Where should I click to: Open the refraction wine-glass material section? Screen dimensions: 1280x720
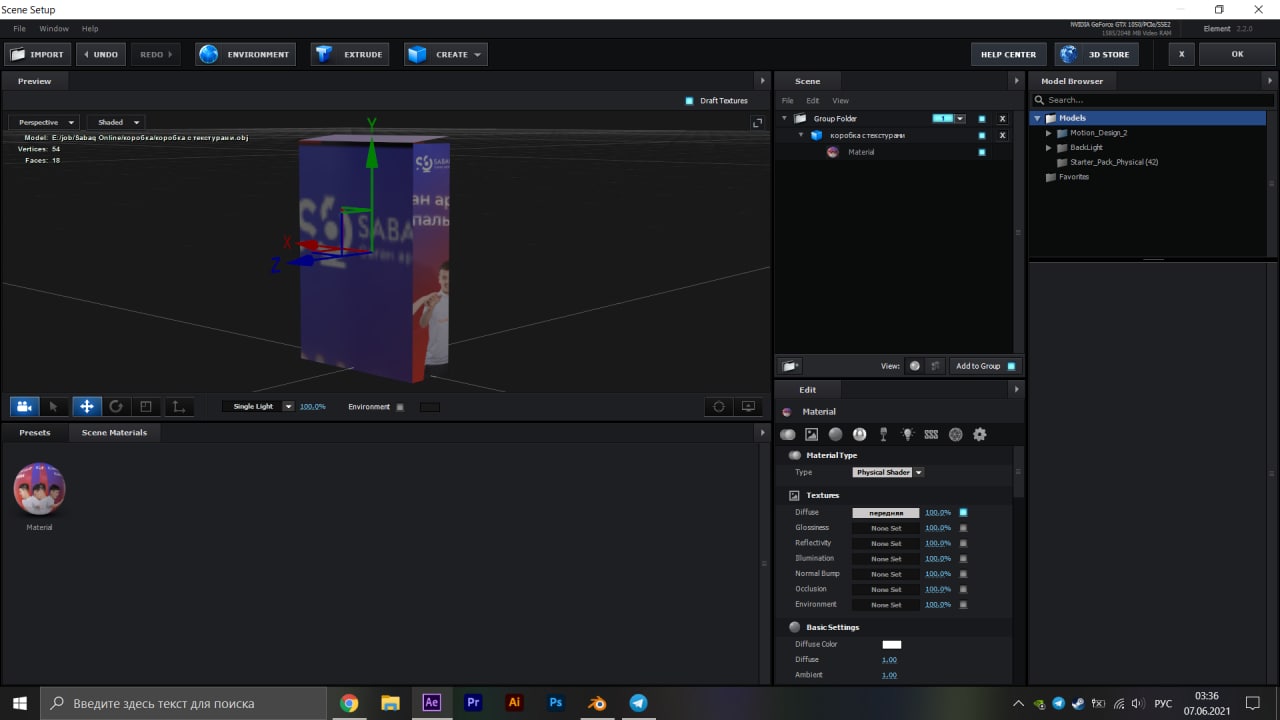tap(883, 434)
